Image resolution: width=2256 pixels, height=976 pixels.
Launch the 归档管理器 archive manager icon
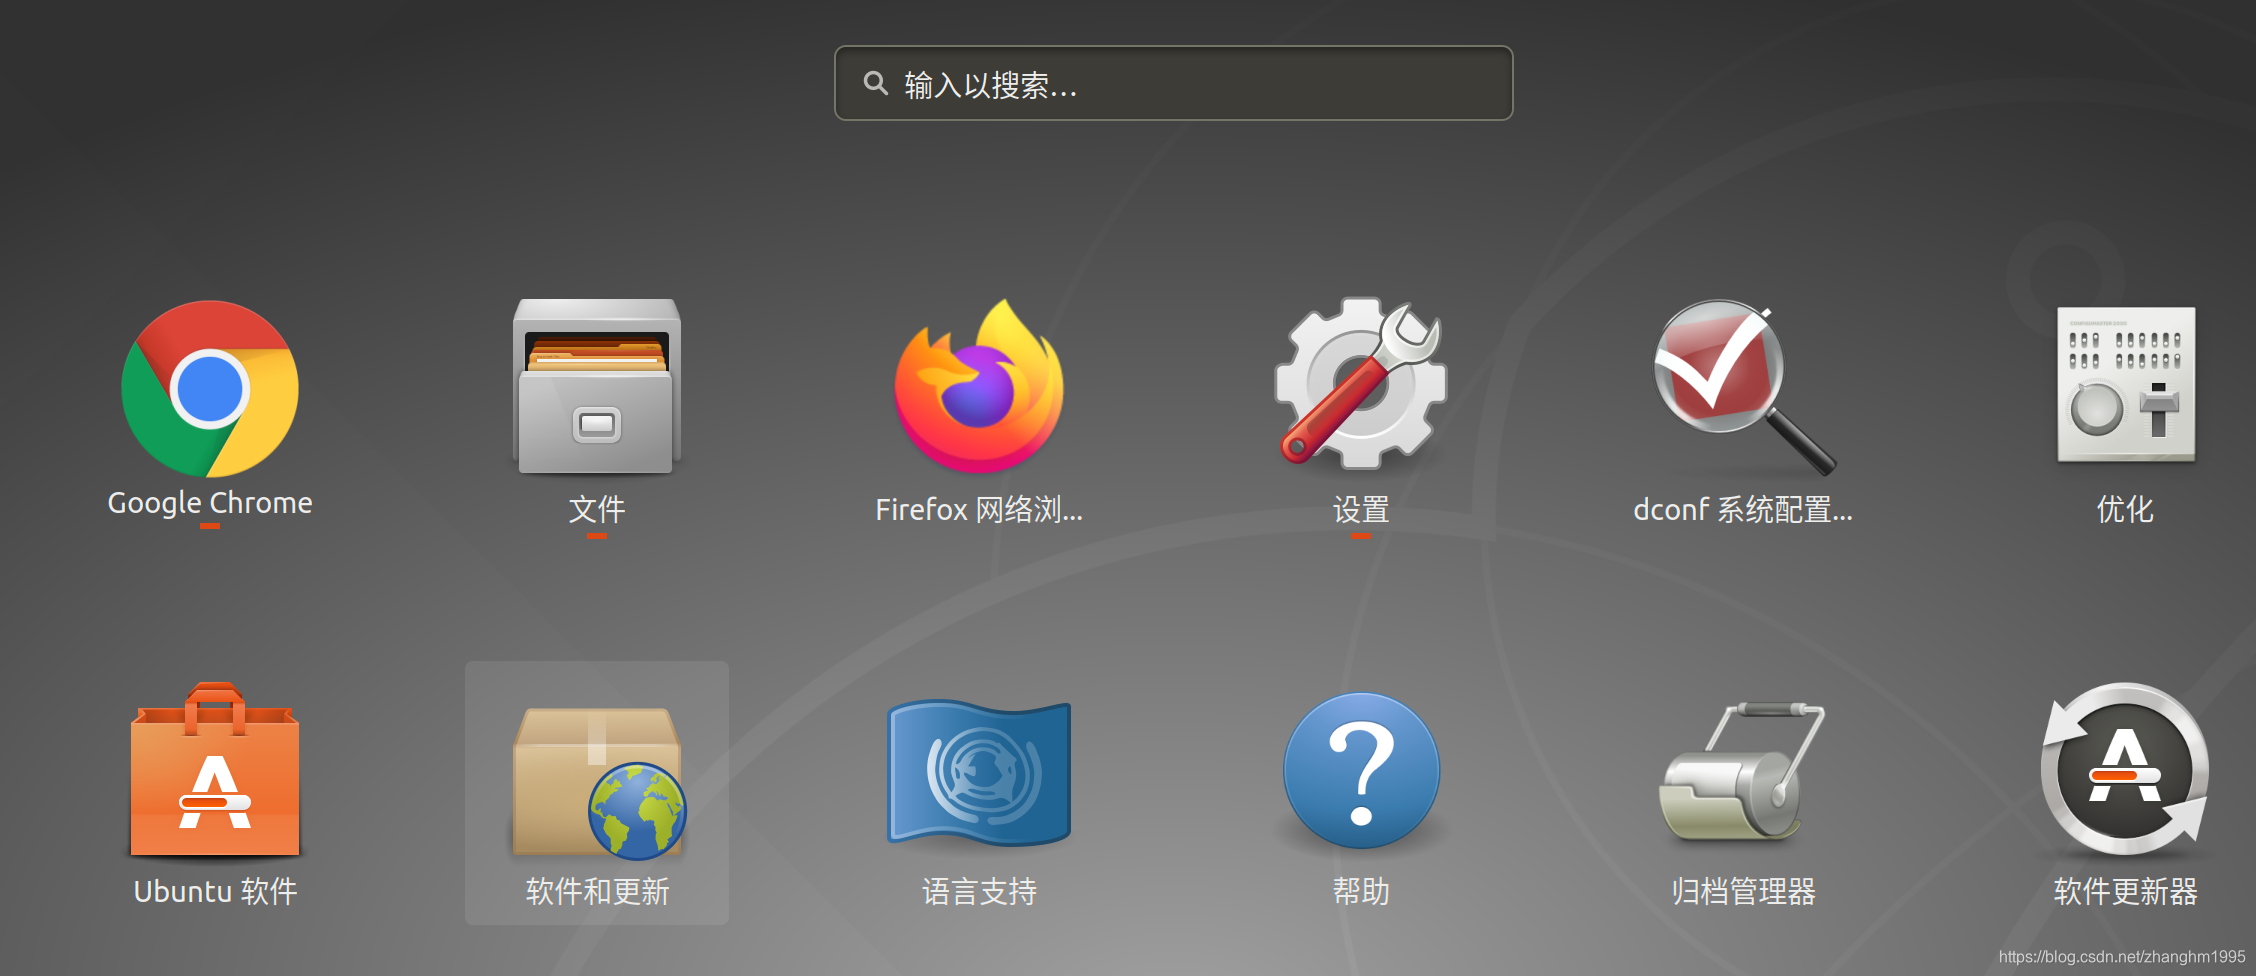point(1743,771)
